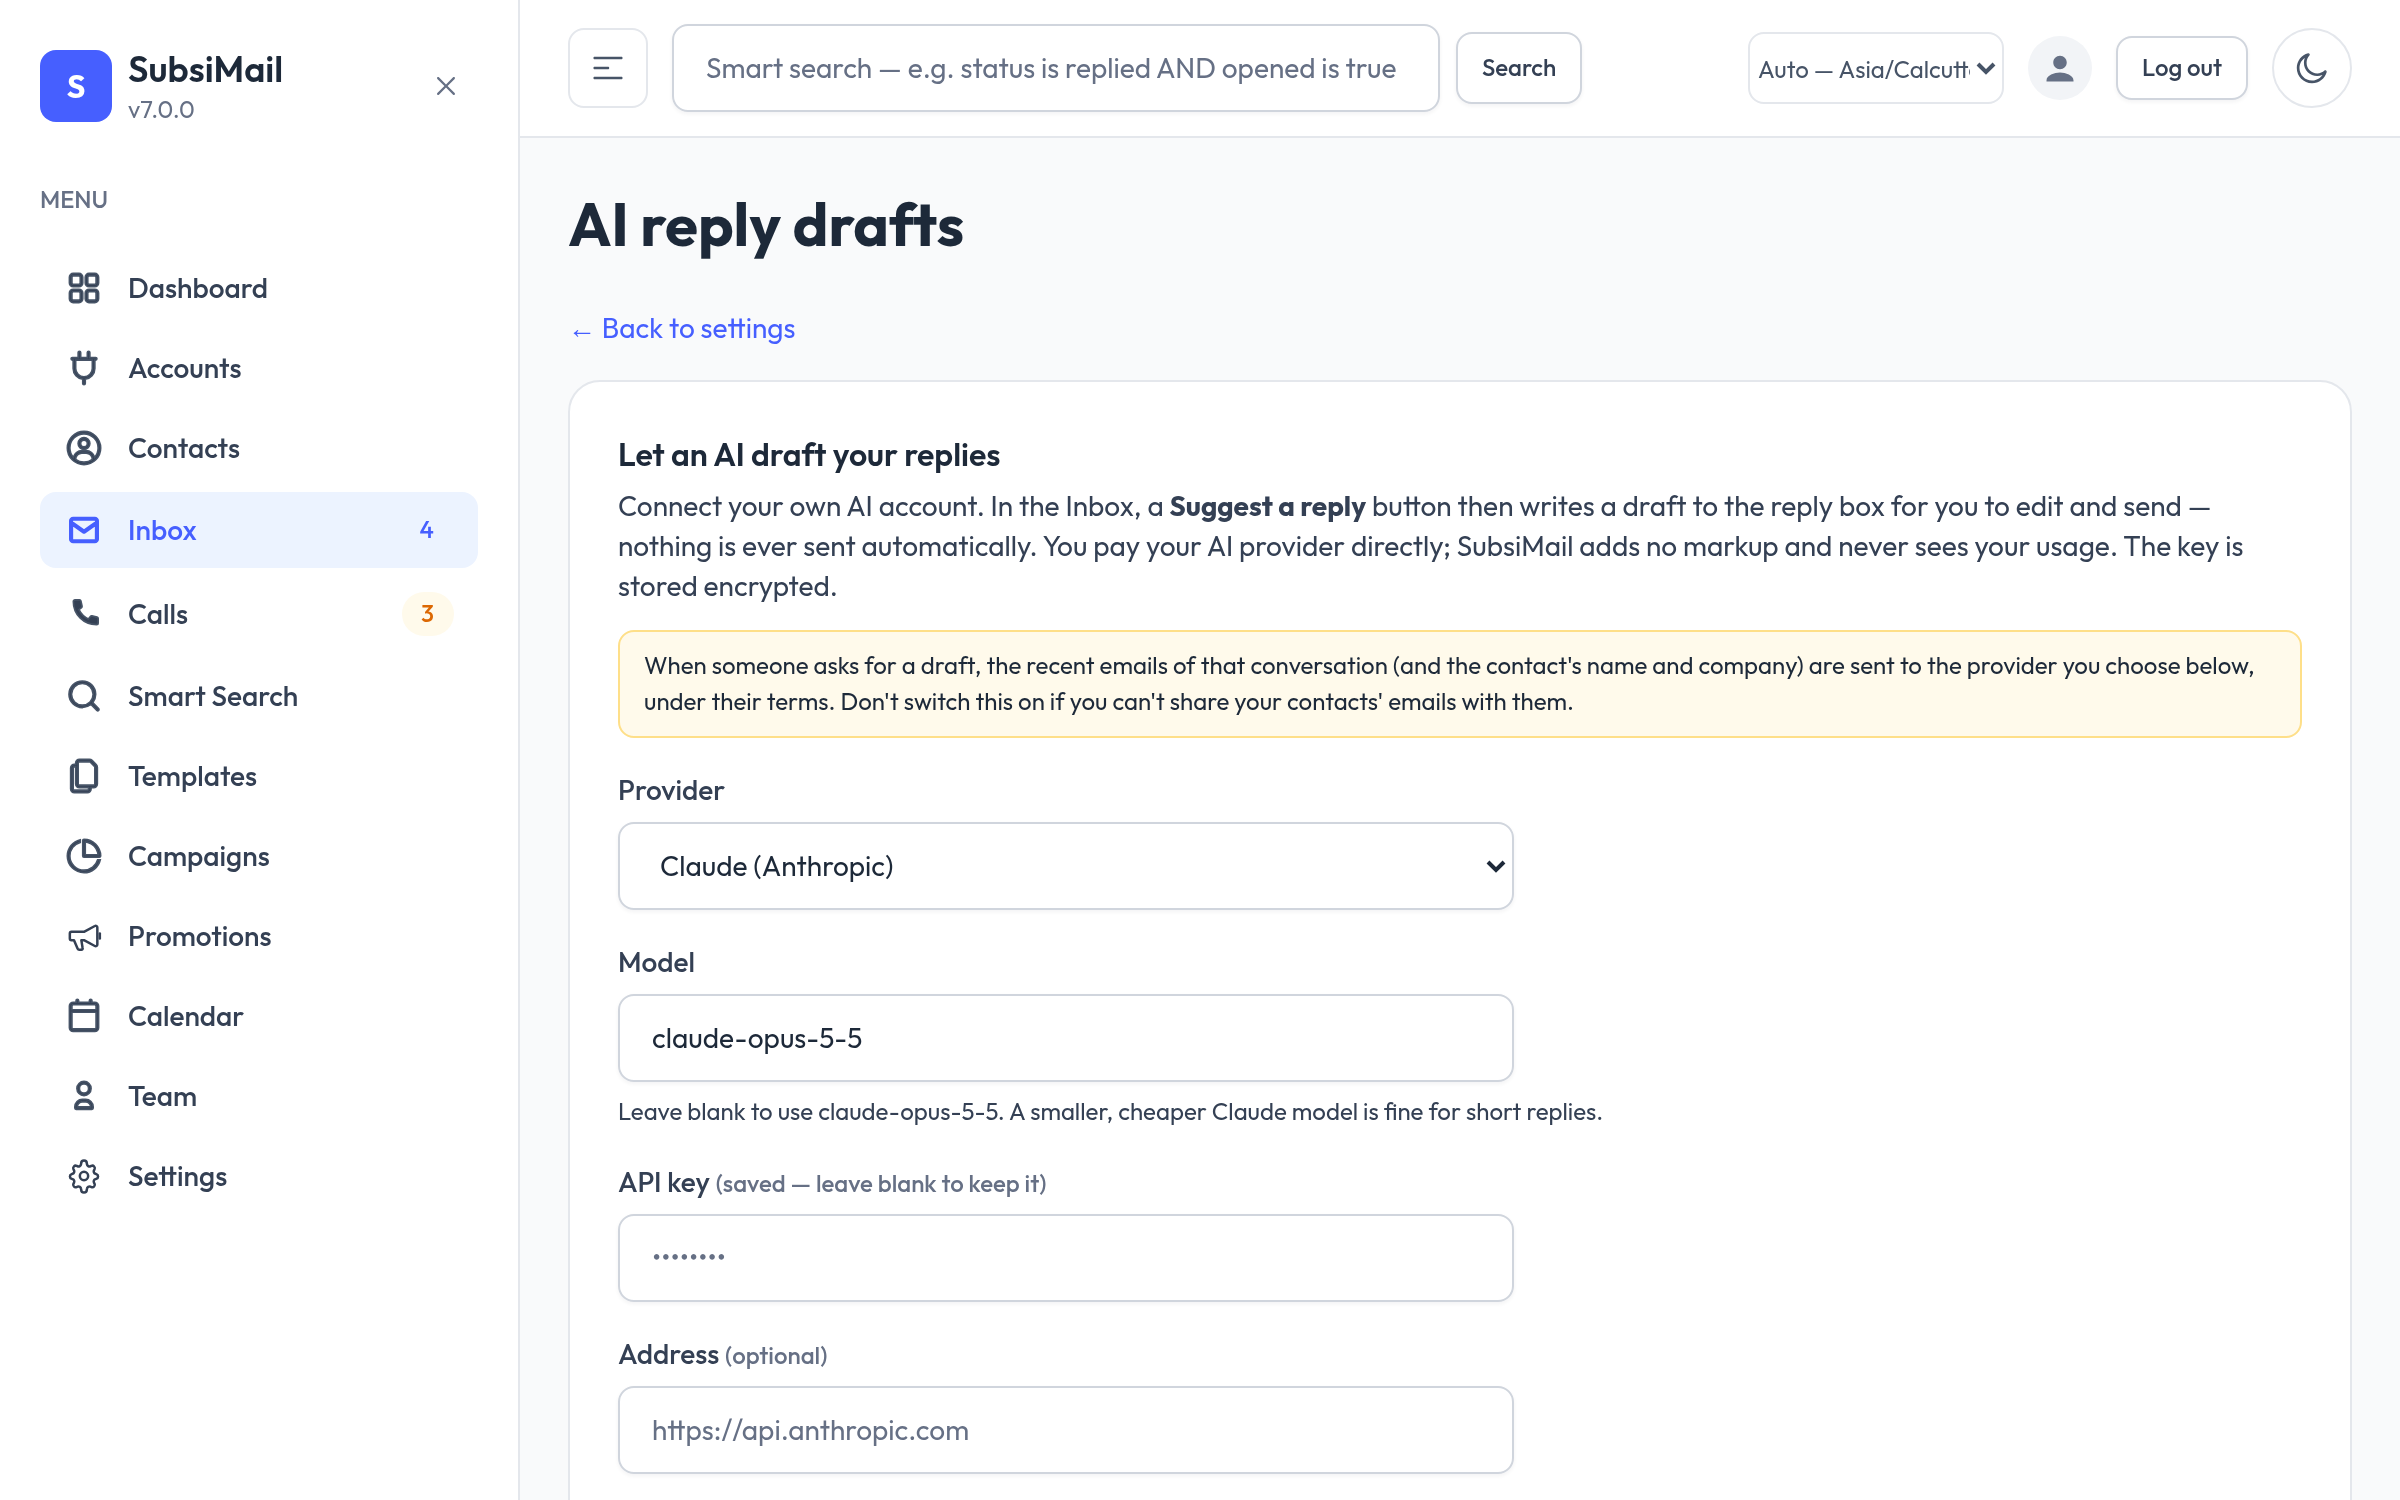The width and height of the screenshot is (2400, 1500).
Task: Toggle dark mode with the moon icon
Action: (x=2311, y=68)
